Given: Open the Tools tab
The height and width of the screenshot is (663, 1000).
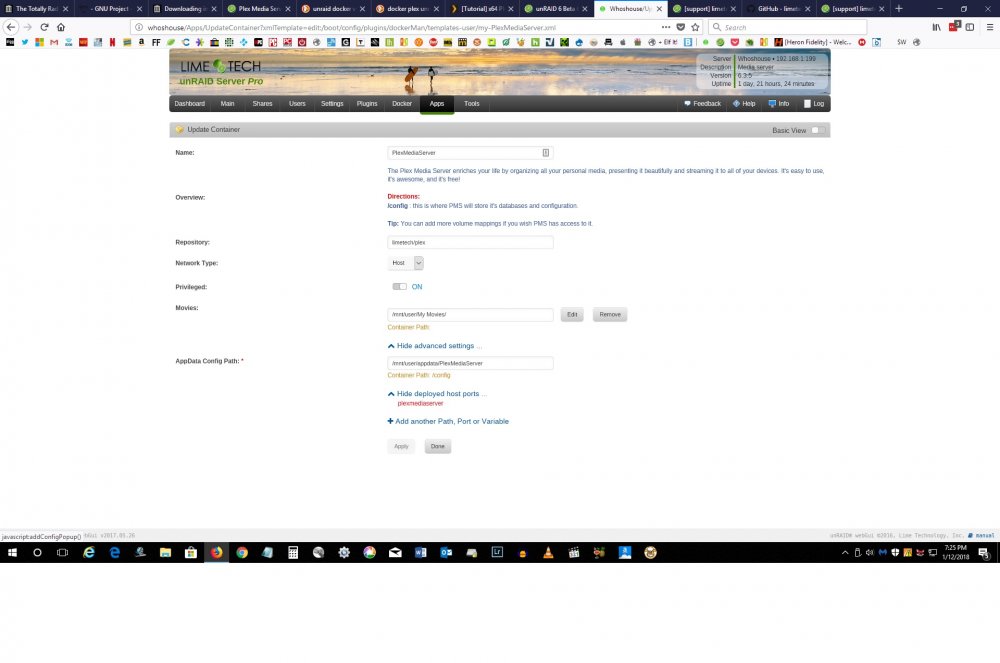Looking at the screenshot, I should click(472, 104).
